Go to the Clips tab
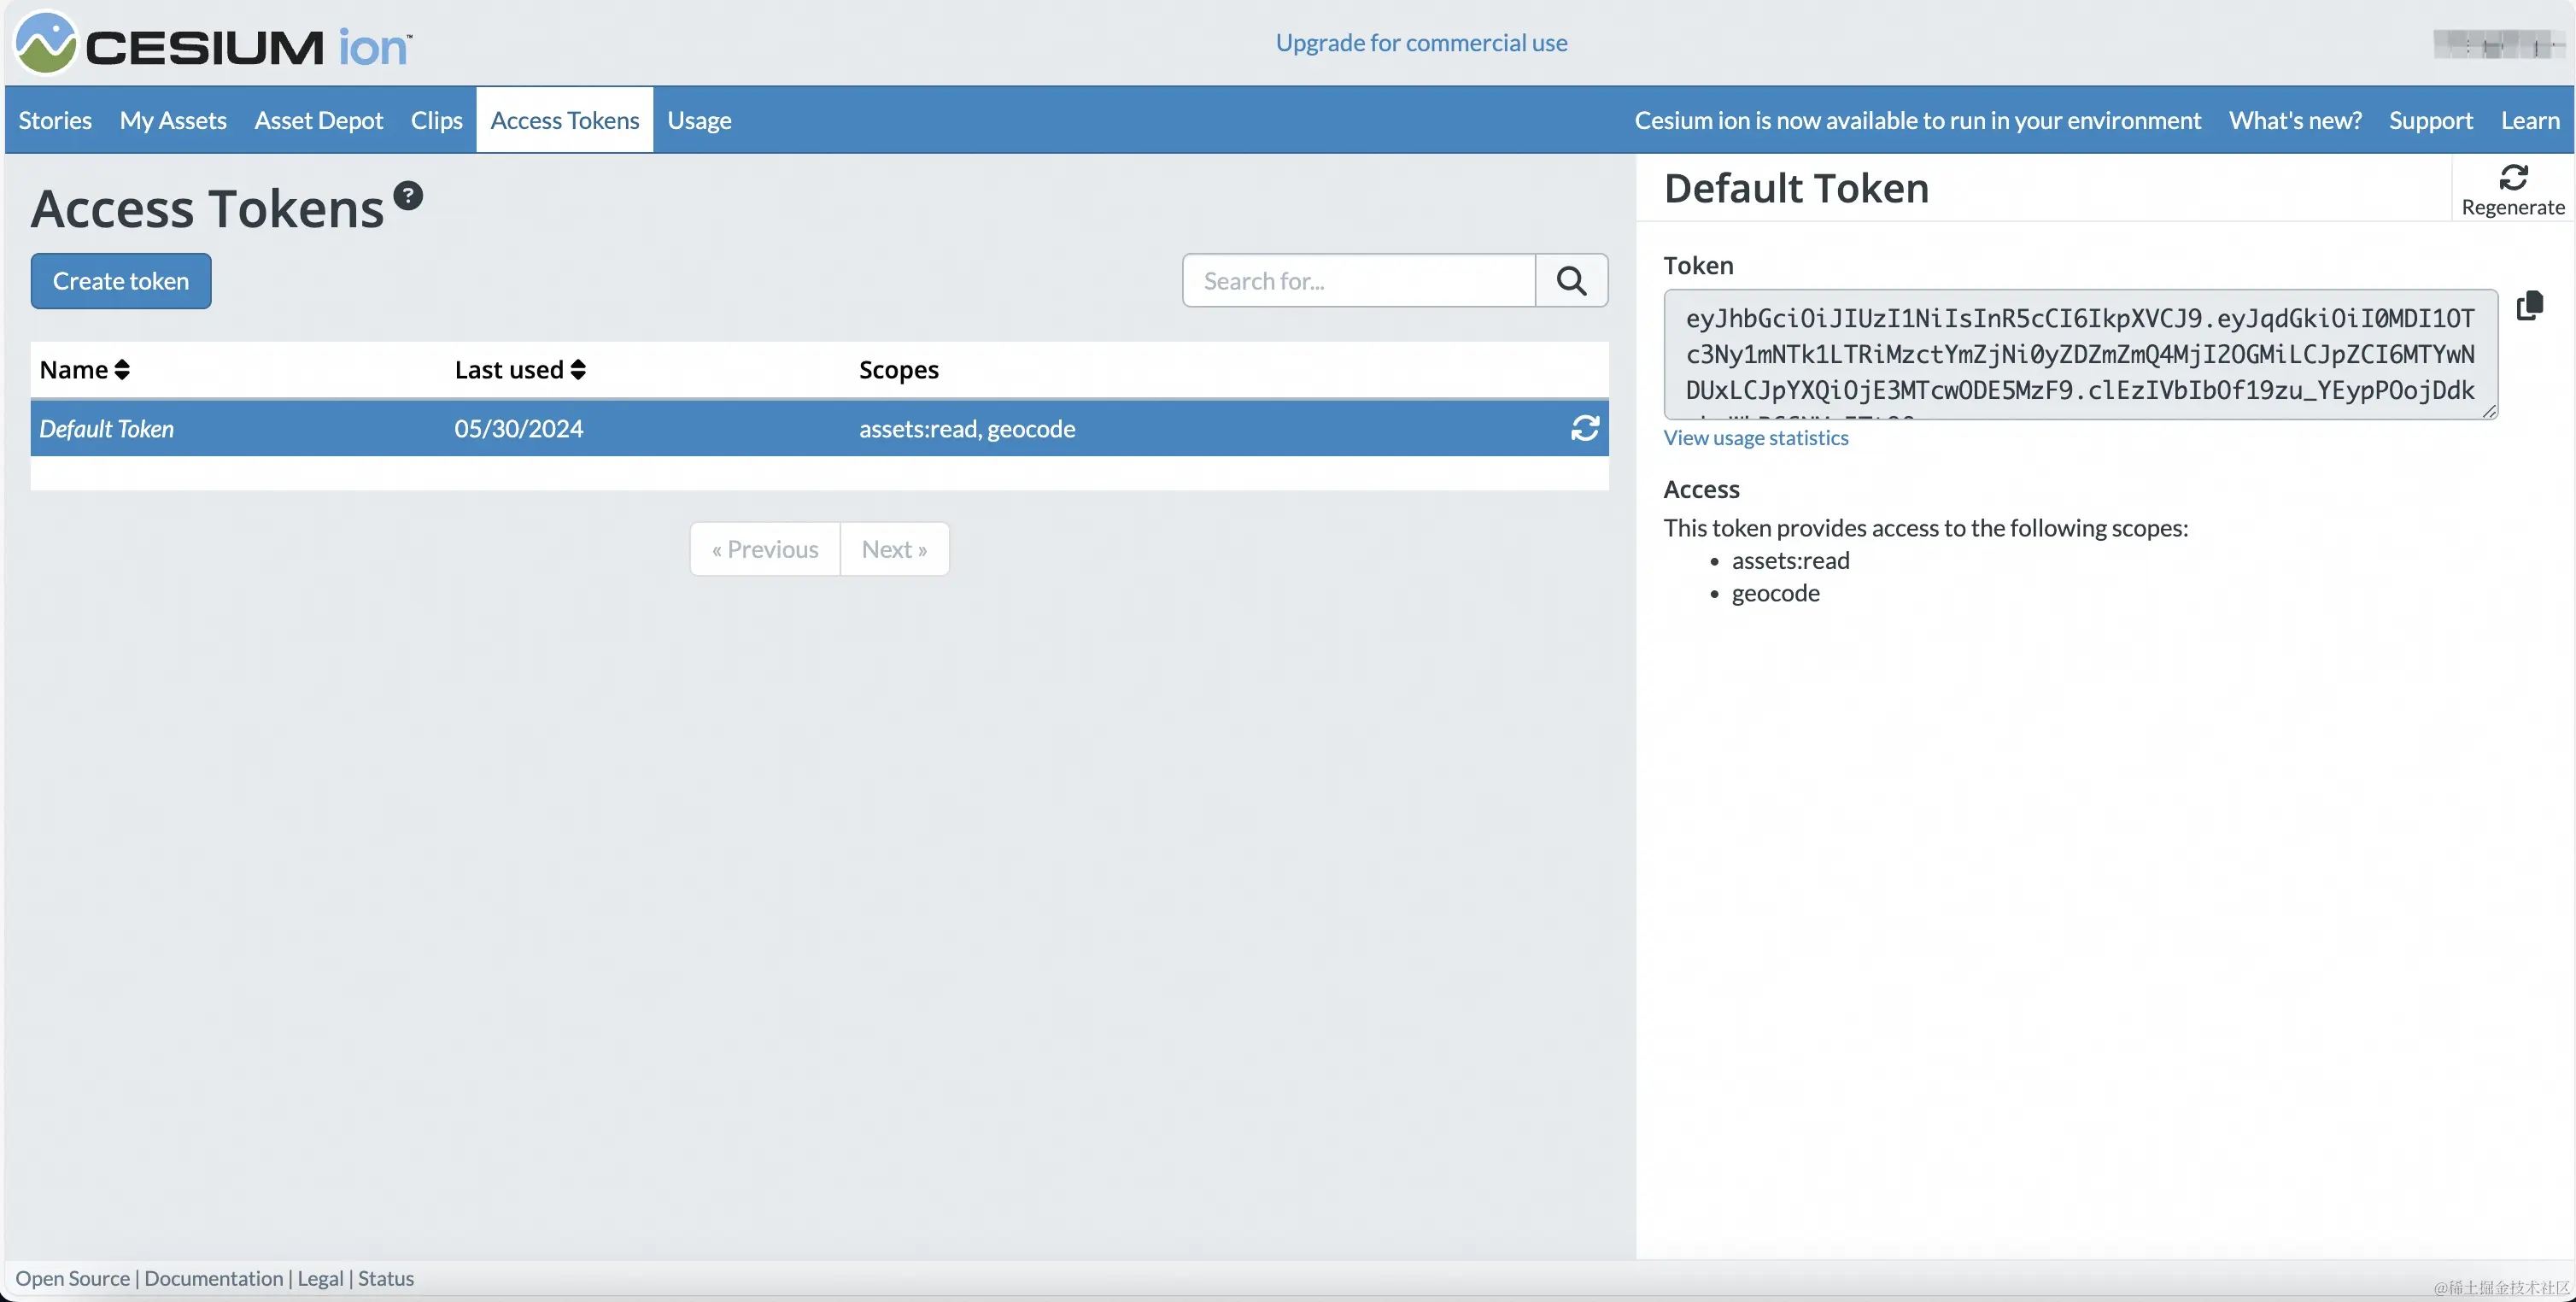2576x1302 pixels. [436, 120]
